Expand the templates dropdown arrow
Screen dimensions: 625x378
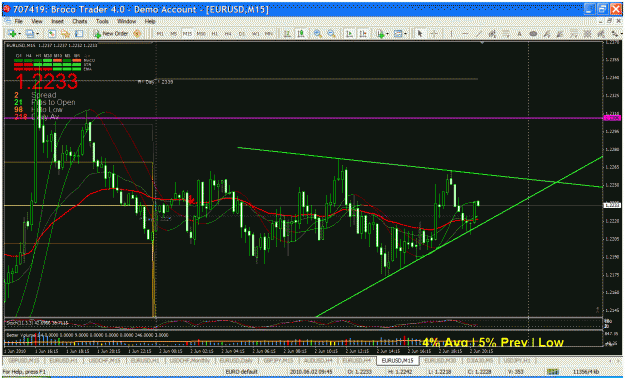click(406, 34)
